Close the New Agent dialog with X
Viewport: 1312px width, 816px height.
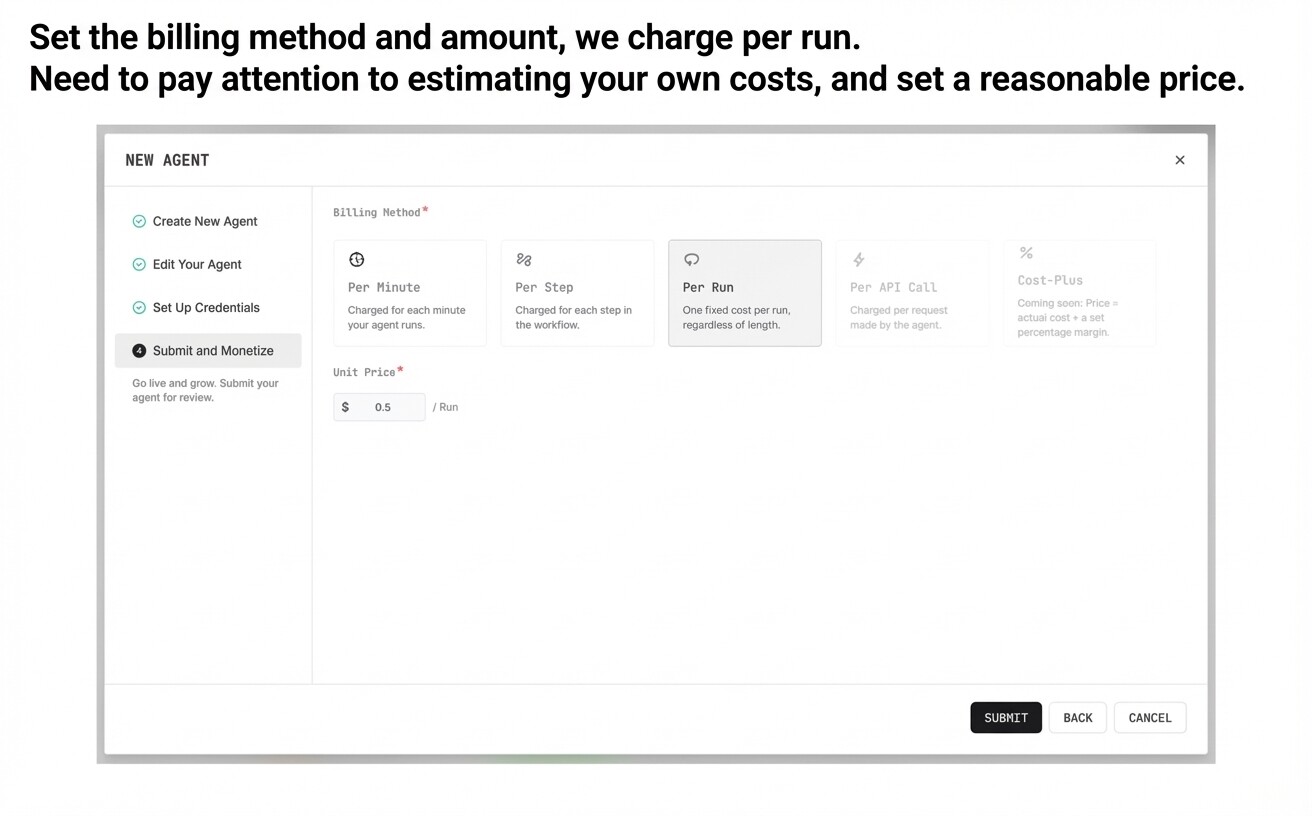[x=1180, y=160]
